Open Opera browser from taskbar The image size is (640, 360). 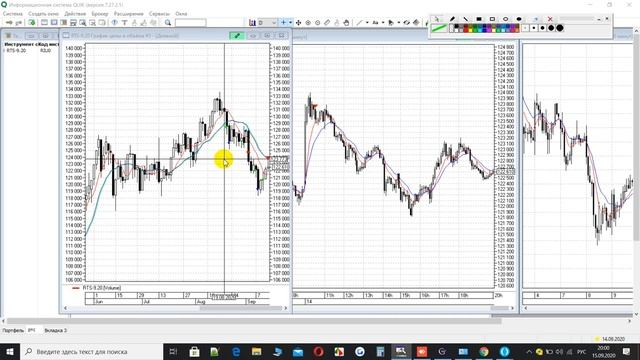318,351
